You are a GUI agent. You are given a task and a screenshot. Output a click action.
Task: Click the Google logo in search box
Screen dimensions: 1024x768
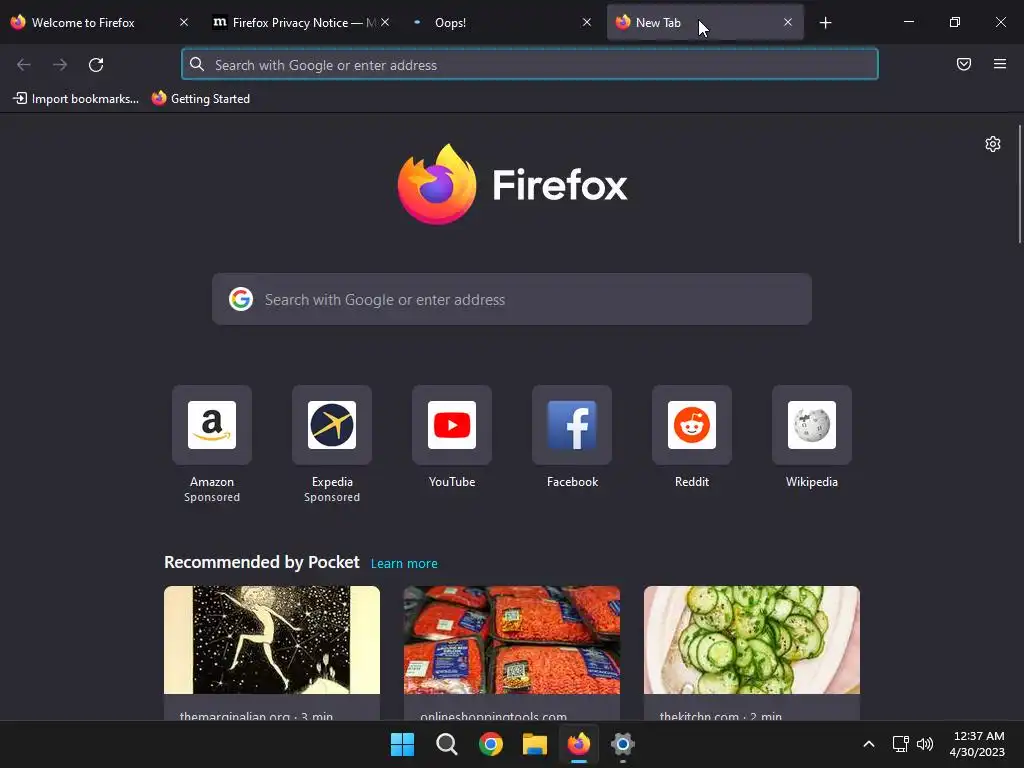coord(241,299)
